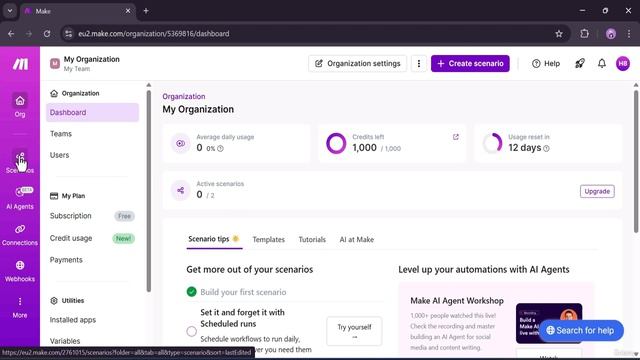Click the notifications bell icon
Image resolution: width=640 pixels, height=360 pixels.
(602, 63)
